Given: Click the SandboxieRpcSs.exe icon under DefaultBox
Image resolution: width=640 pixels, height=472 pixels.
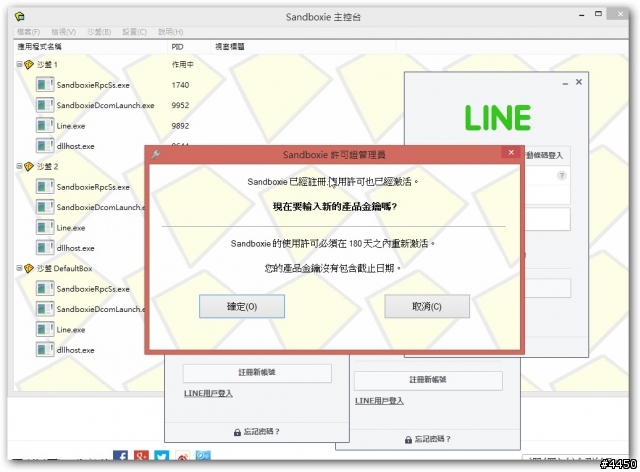Looking at the screenshot, I should [x=45, y=289].
